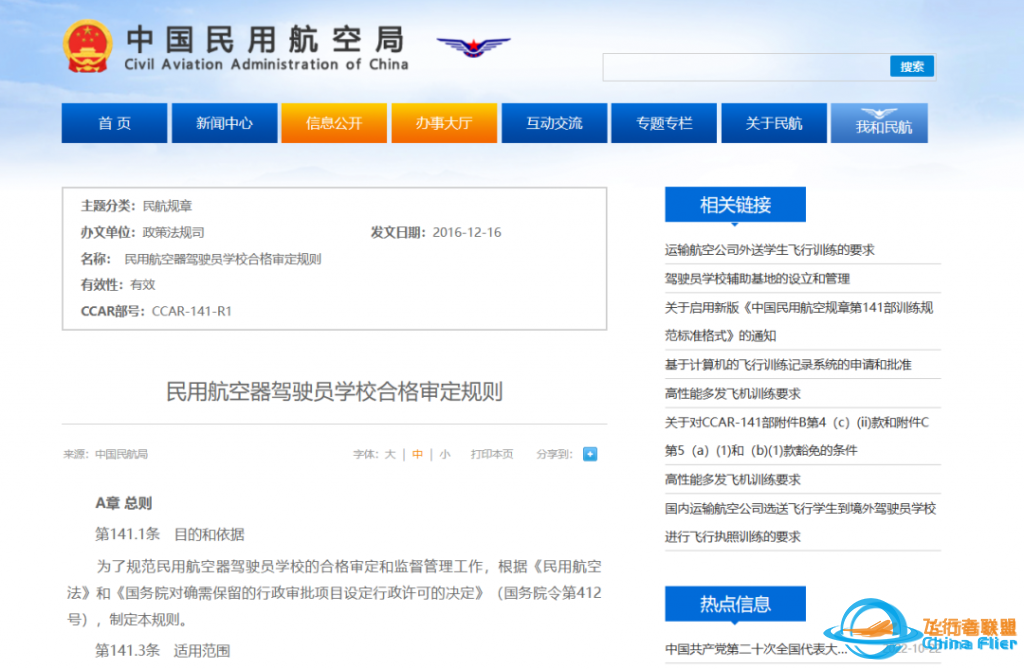Open the 专题专栏 section
Screen dimensions: 1024x669
[664, 124]
